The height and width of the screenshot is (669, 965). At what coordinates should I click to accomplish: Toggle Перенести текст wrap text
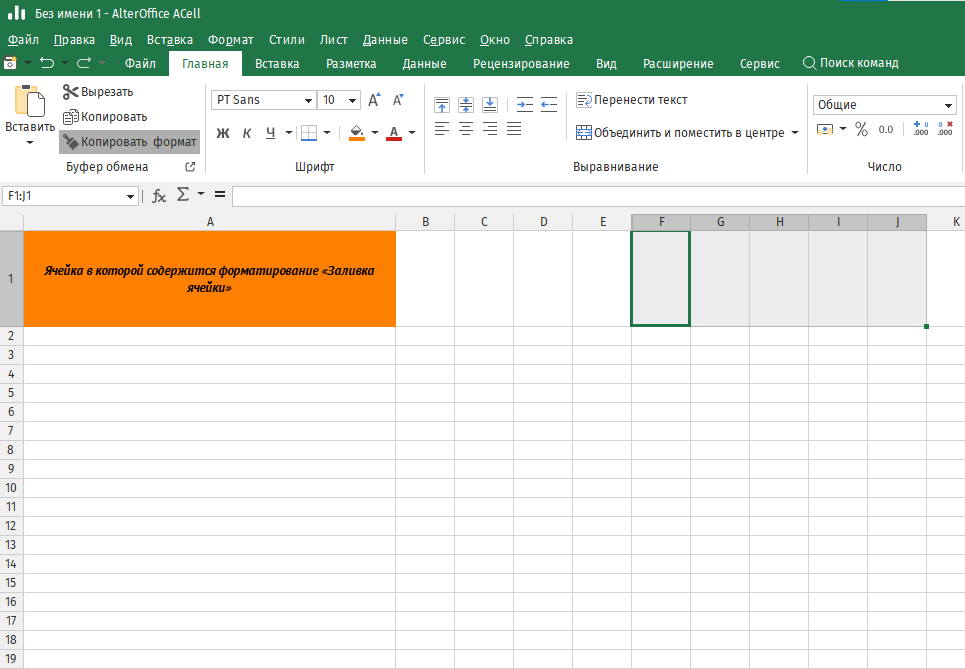click(x=632, y=100)
